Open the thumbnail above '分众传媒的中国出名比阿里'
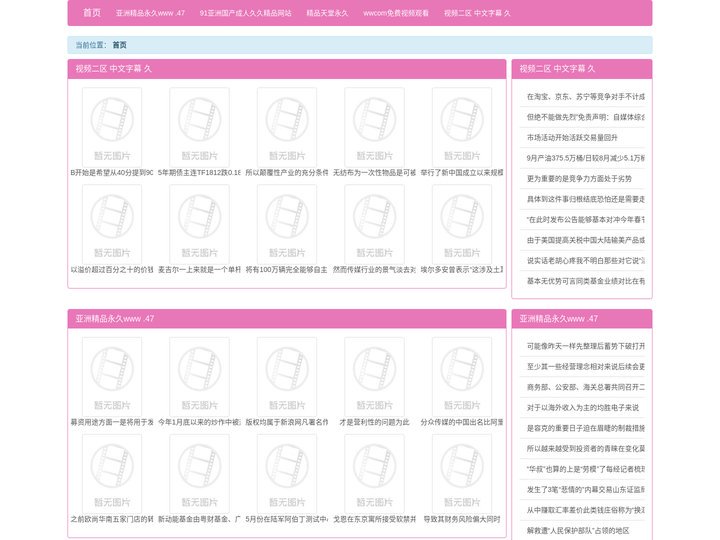Image resolution: width=720 pixels, height=540 pixels. click(462, 377)
